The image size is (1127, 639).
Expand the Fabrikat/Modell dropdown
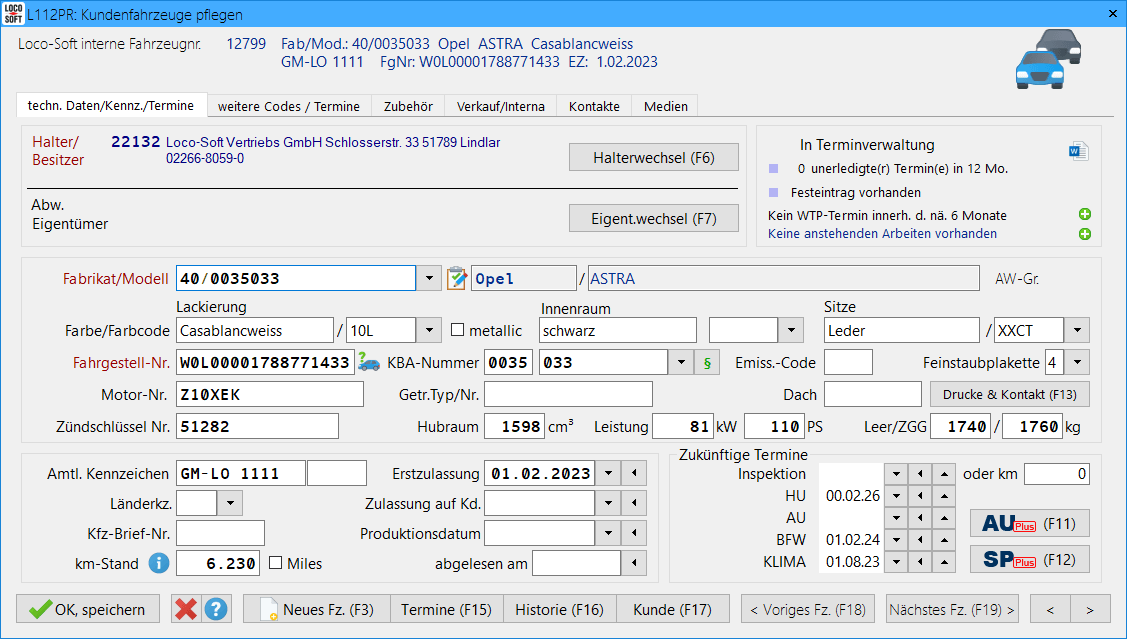(x=428, y=278)
